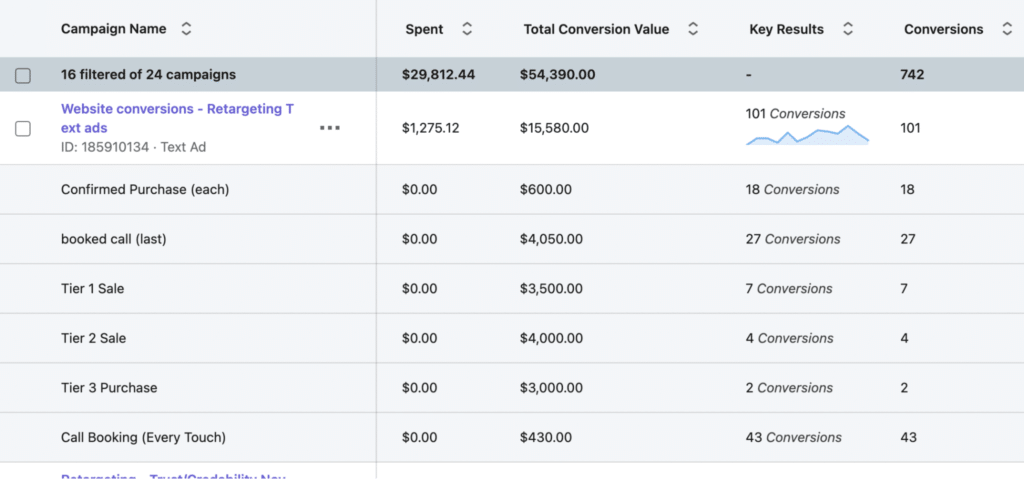1024x479 pixels.
Task: Click the Campaign Name column header
Action: (114, 29)
